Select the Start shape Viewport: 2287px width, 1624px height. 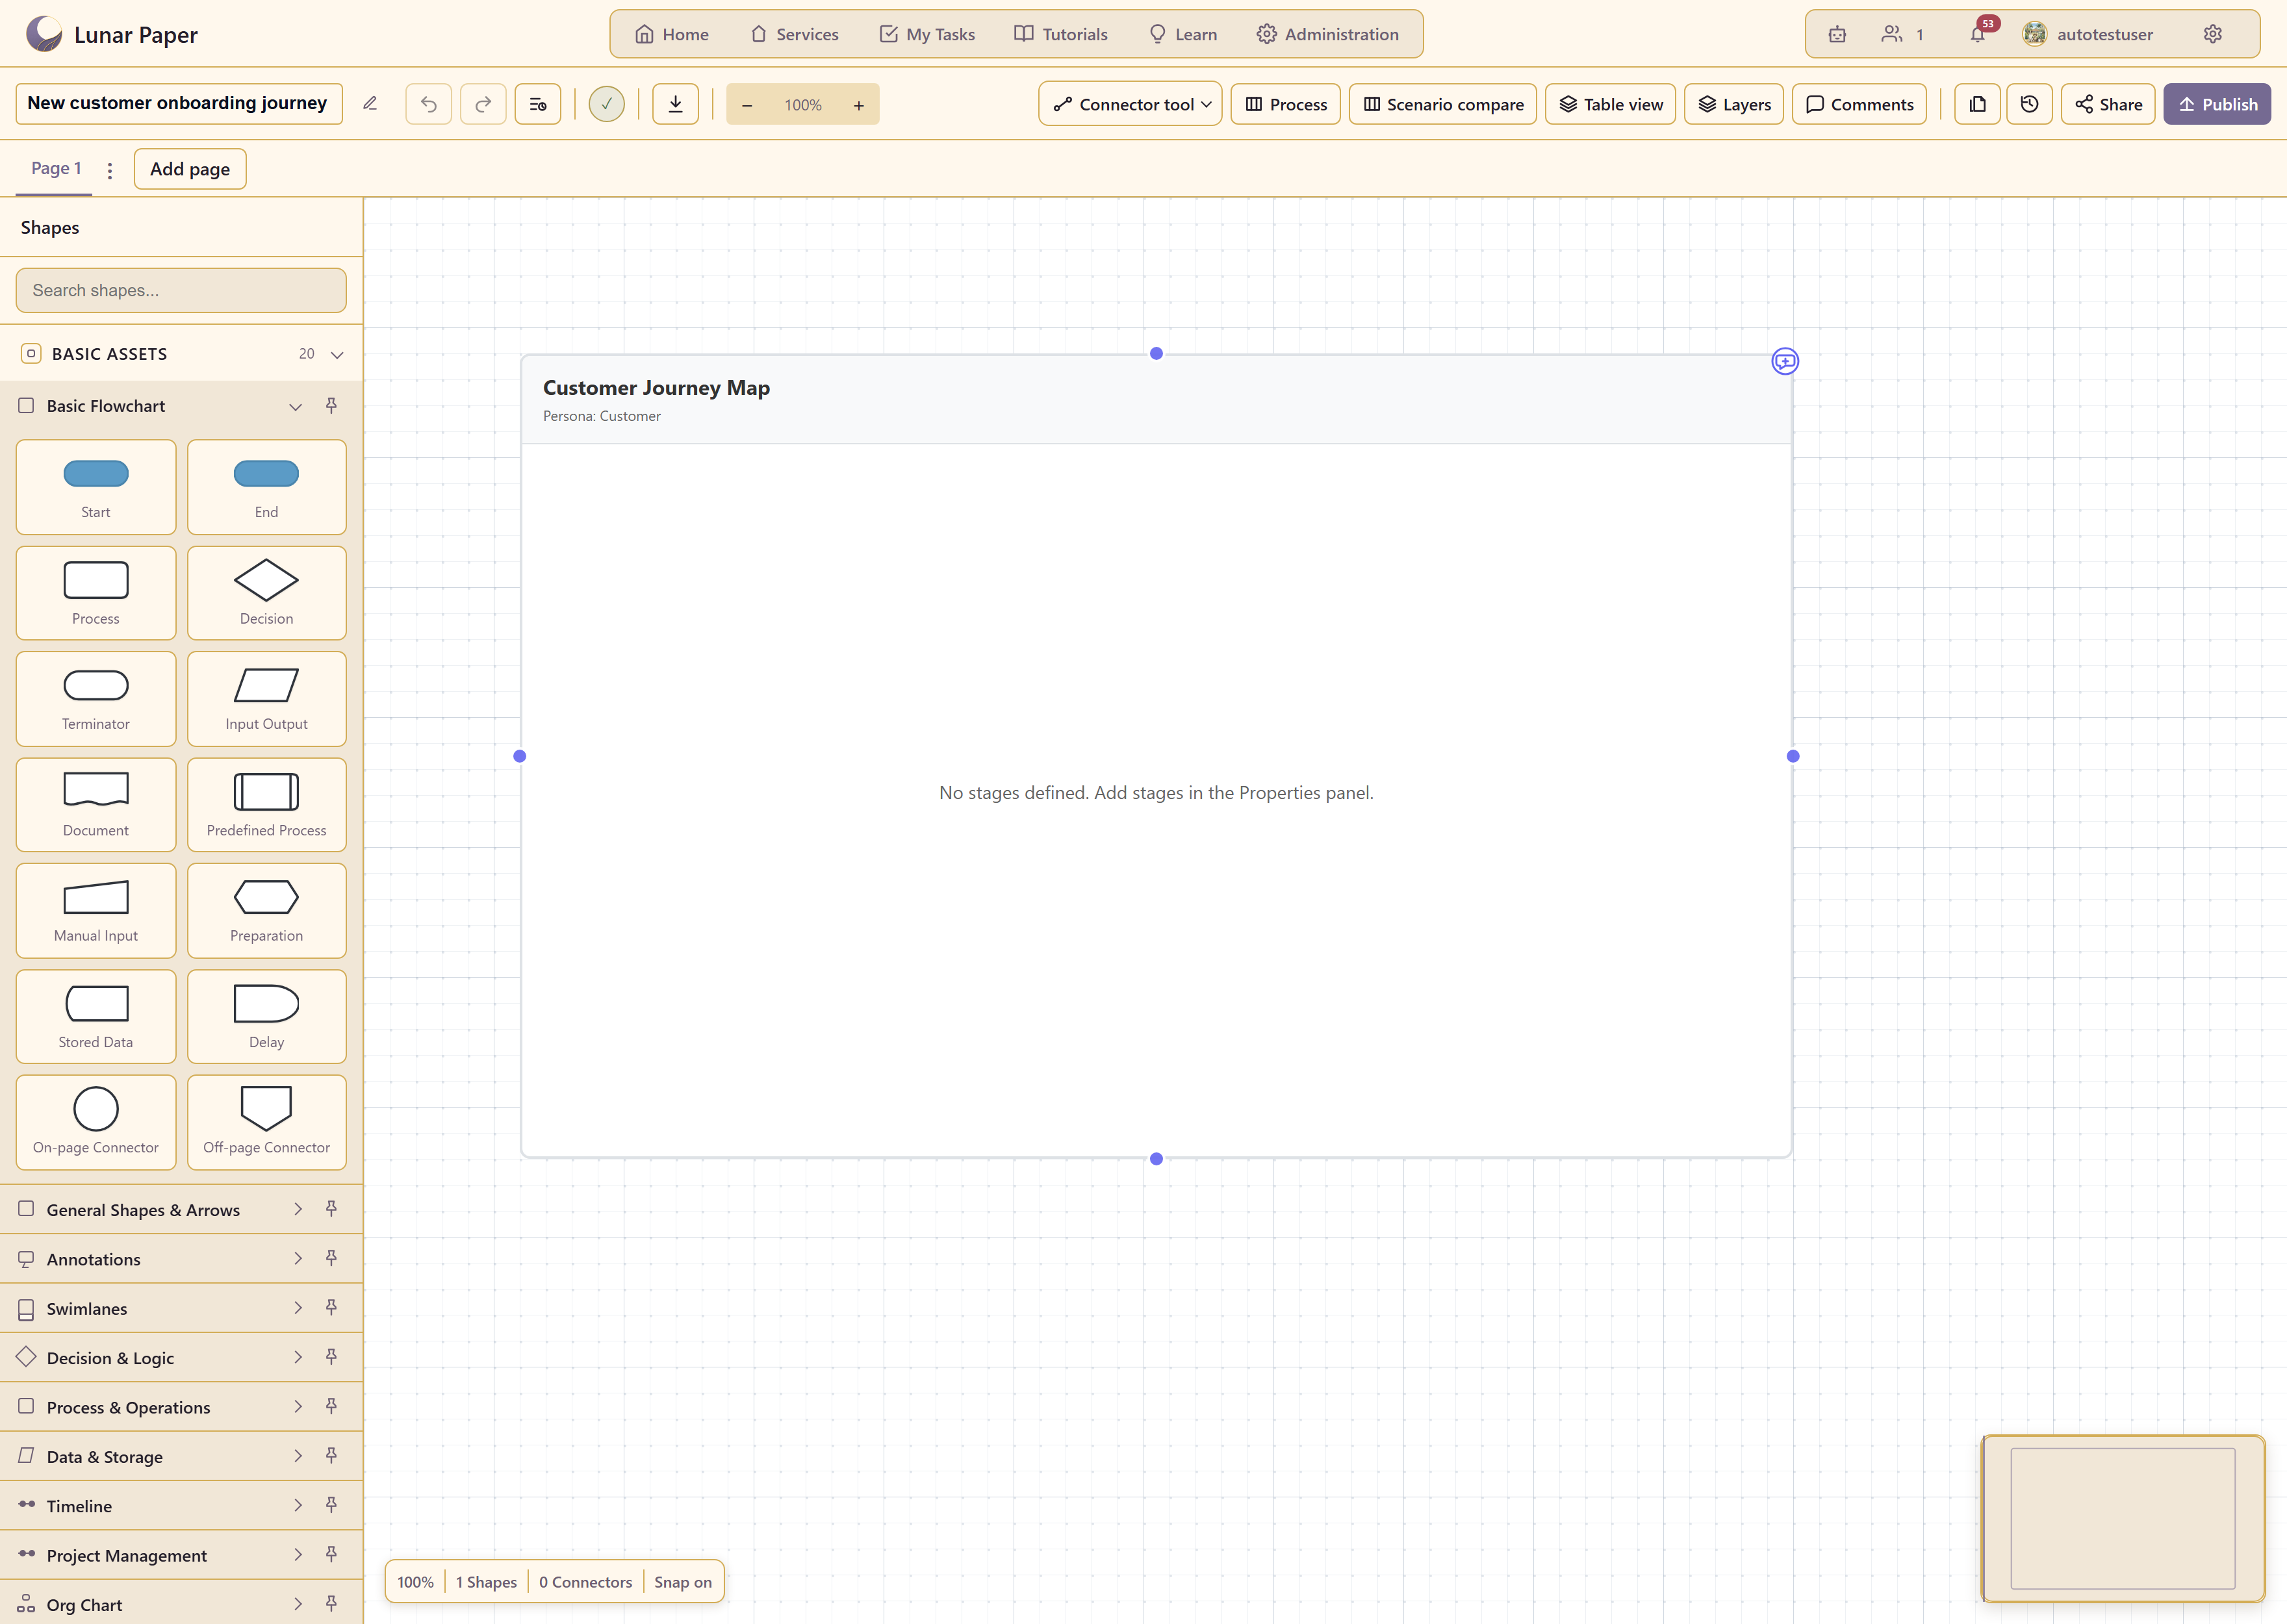[96, 487]
